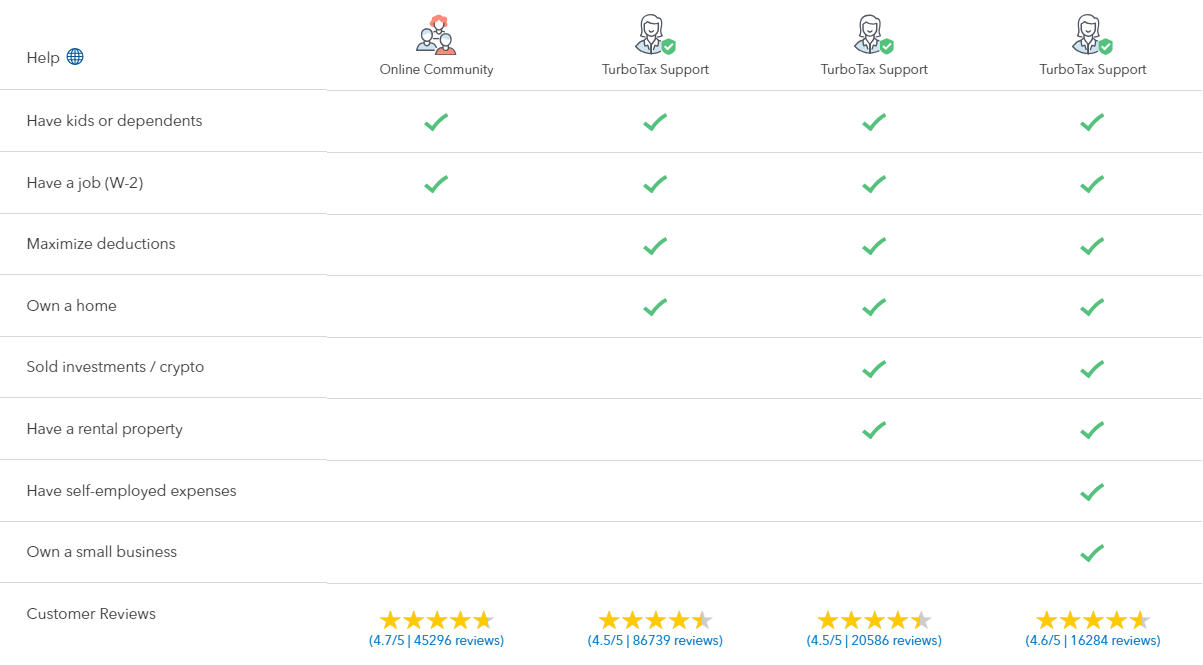This screenshot has height=665, width=1203.
Task: Click the globe icon next to Help
Action: pyautogui.click(x=75, y=57)
